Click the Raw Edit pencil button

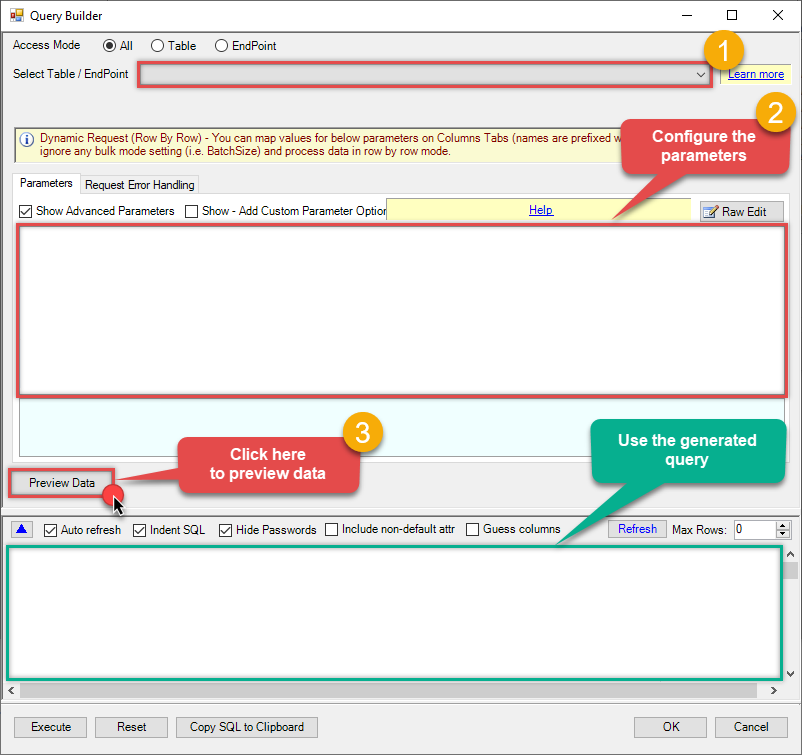(741, 211)
